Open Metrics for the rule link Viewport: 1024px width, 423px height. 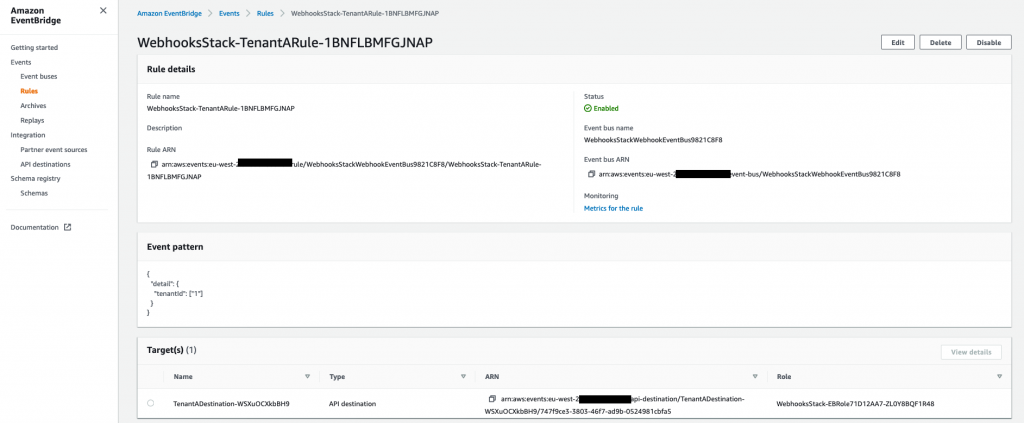[x=614, y=208]
